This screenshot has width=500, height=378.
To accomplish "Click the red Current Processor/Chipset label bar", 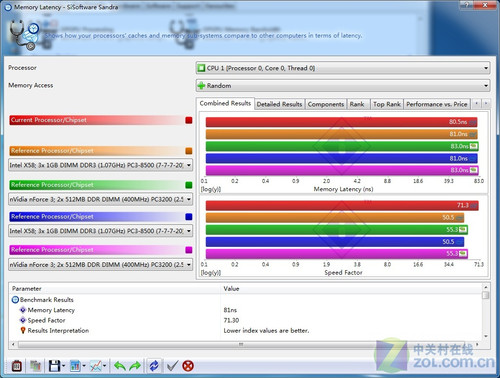I will [96, 120].
